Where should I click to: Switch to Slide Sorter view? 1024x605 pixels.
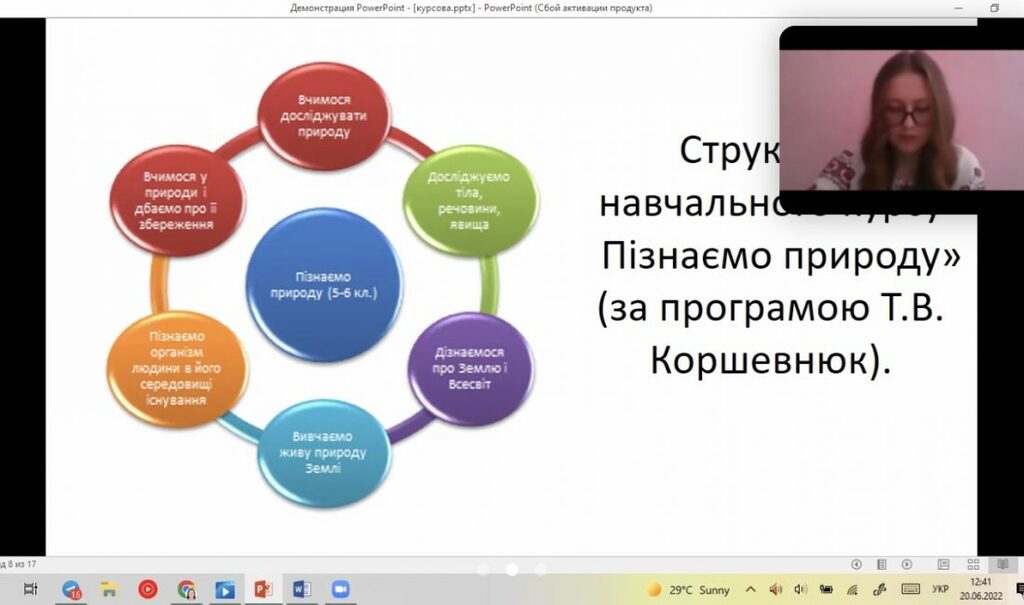coord(973,565)
